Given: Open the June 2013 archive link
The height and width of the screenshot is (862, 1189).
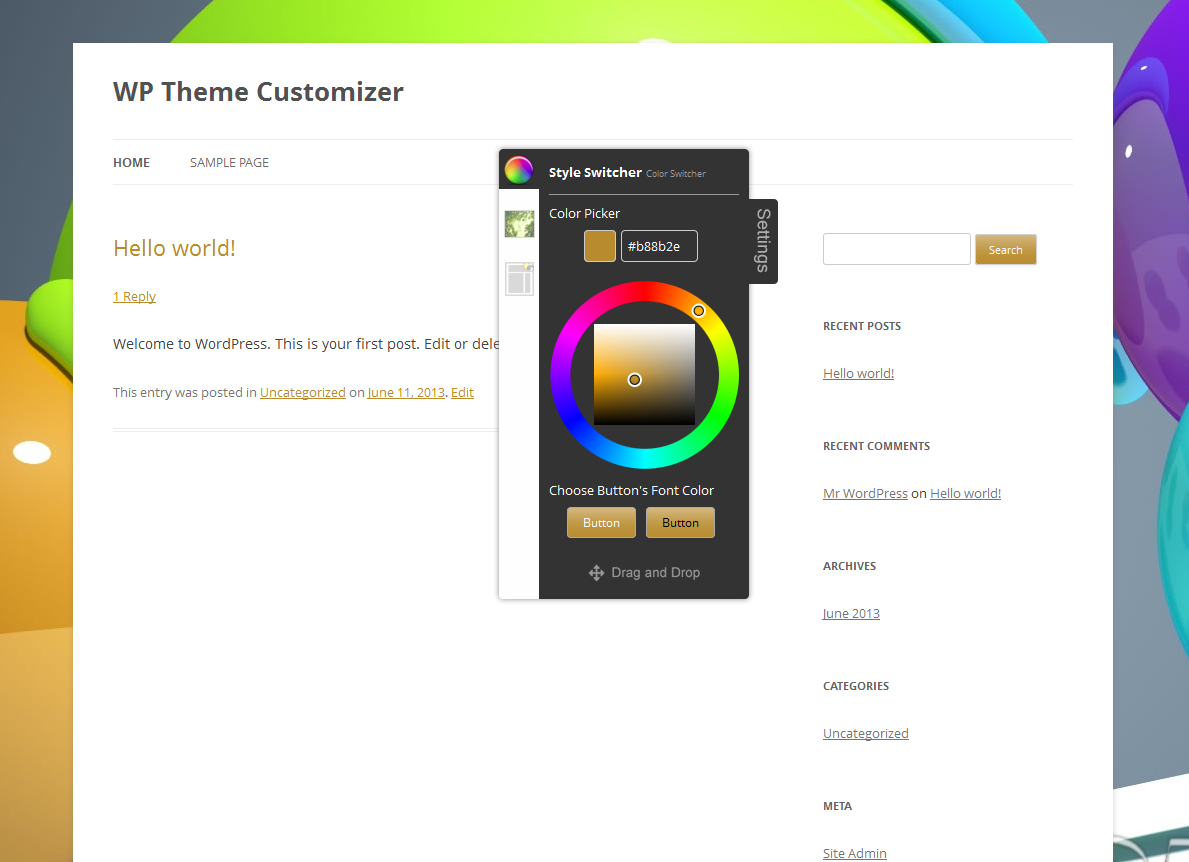Looking at the screenshot, I should pyautogui.click(x=852, y=613).
